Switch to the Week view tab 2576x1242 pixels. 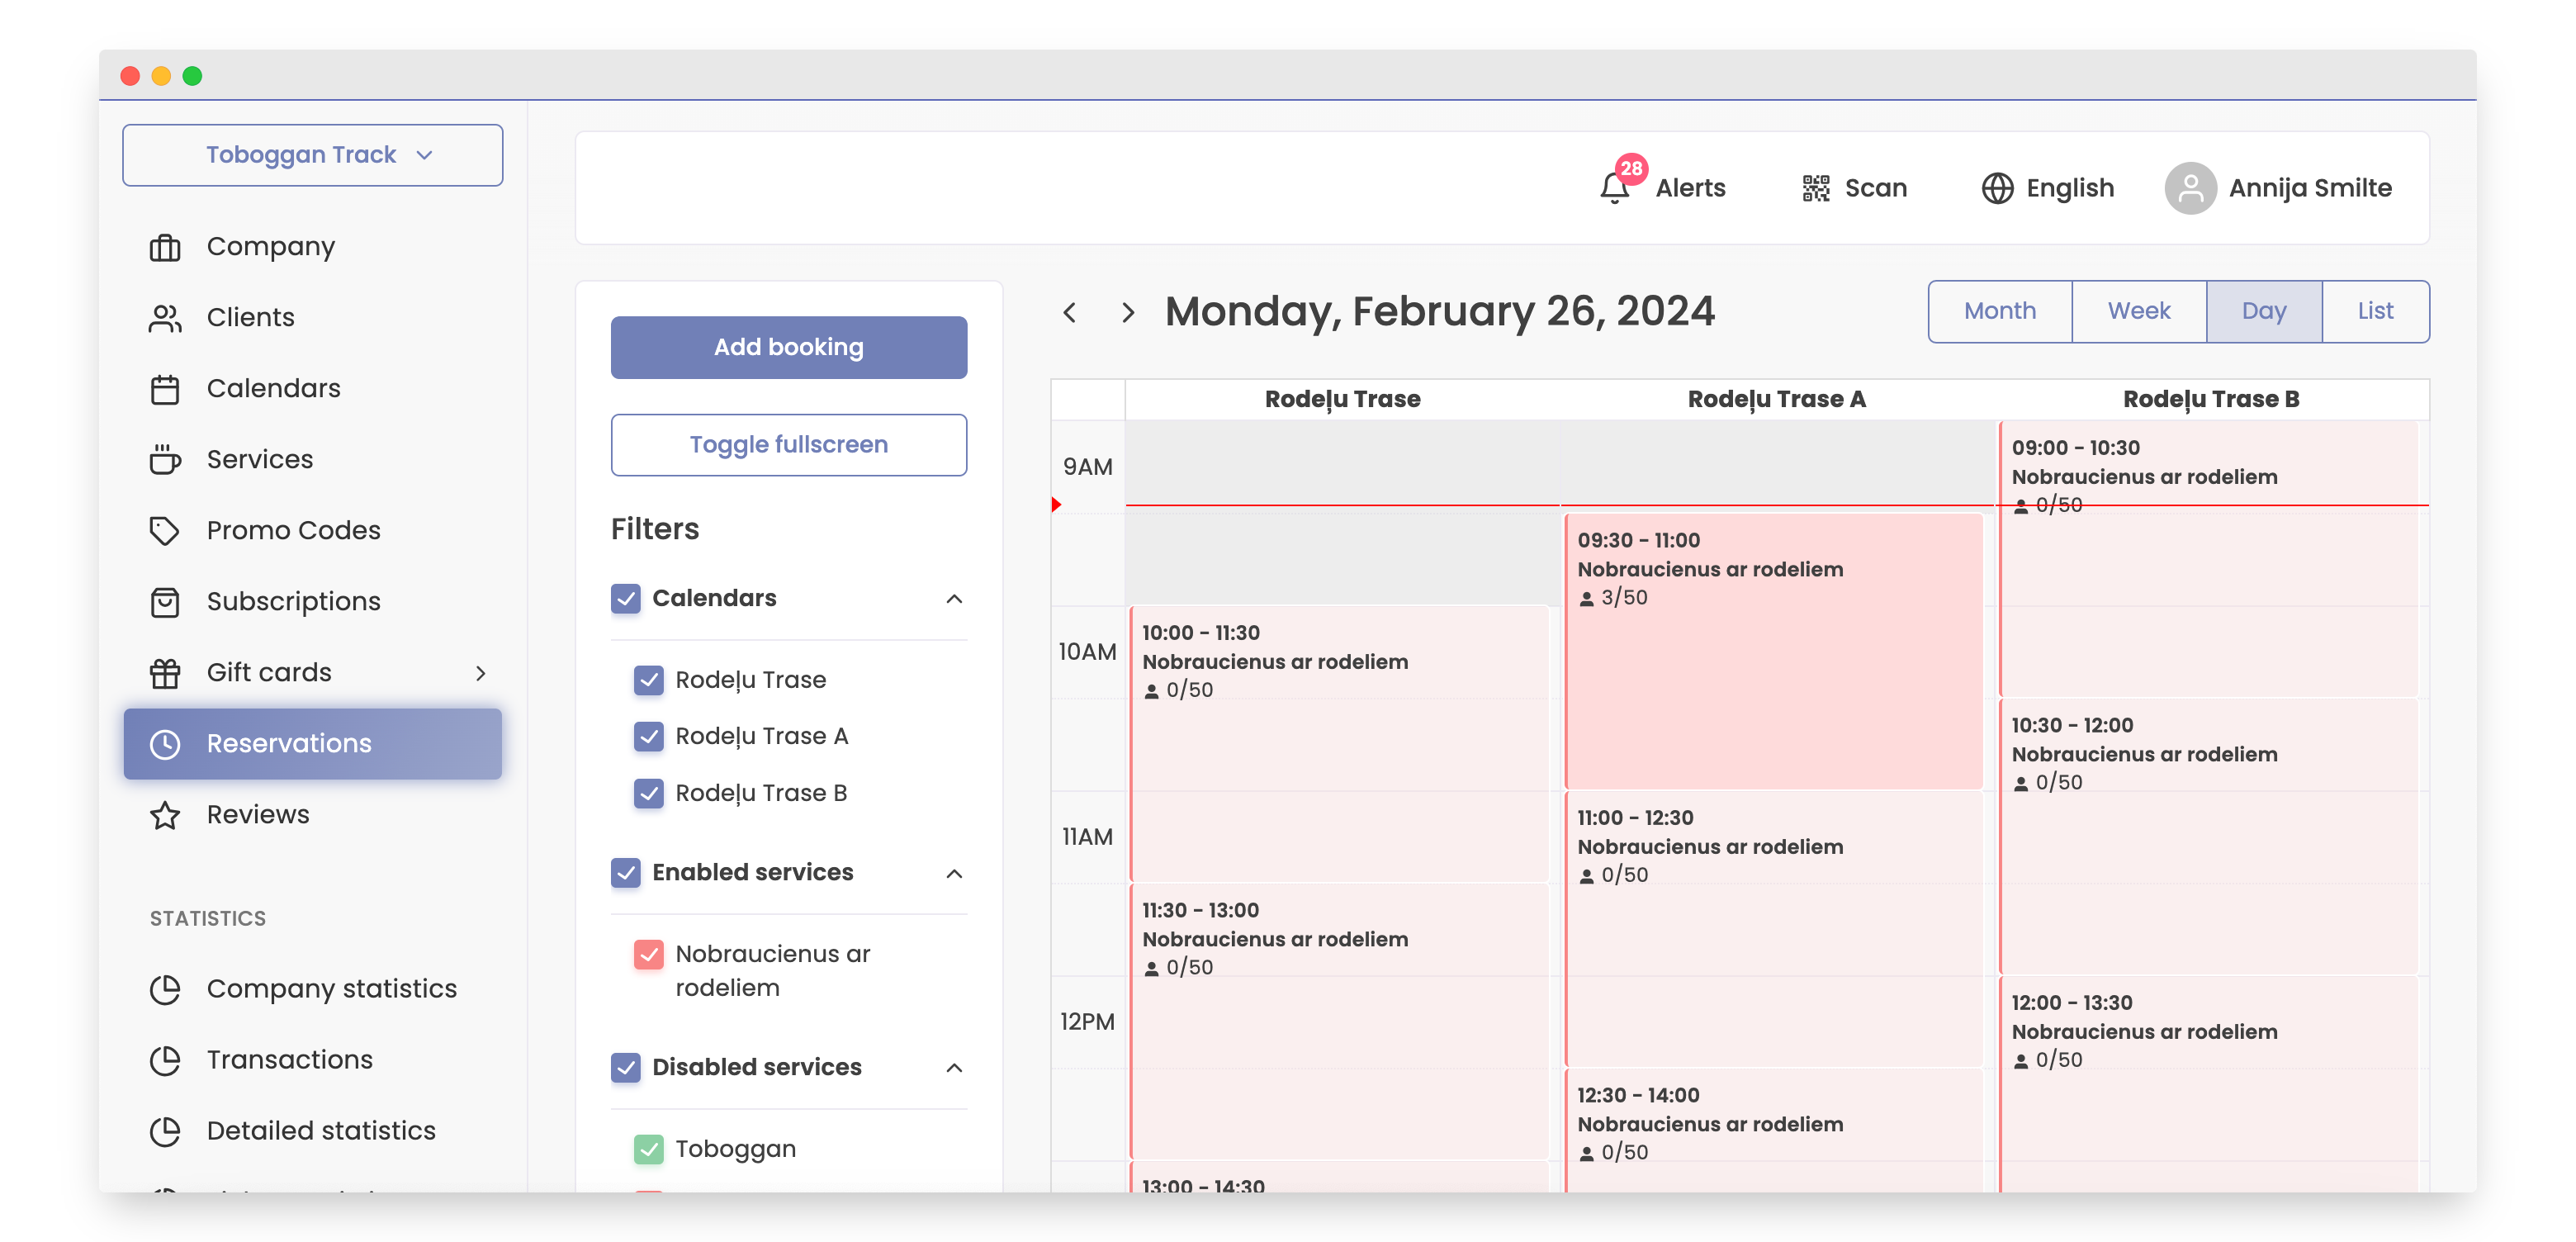[2138, 311]
